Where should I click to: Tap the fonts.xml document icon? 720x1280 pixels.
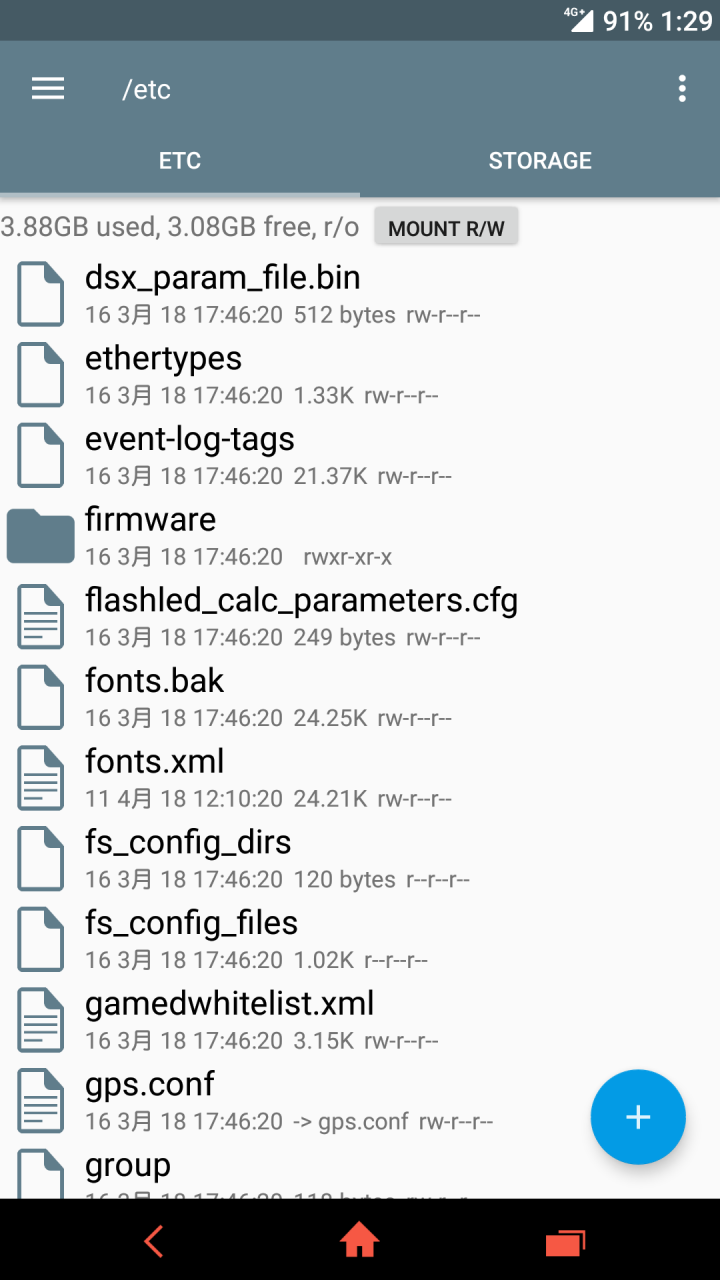click(x=41, y=778)
